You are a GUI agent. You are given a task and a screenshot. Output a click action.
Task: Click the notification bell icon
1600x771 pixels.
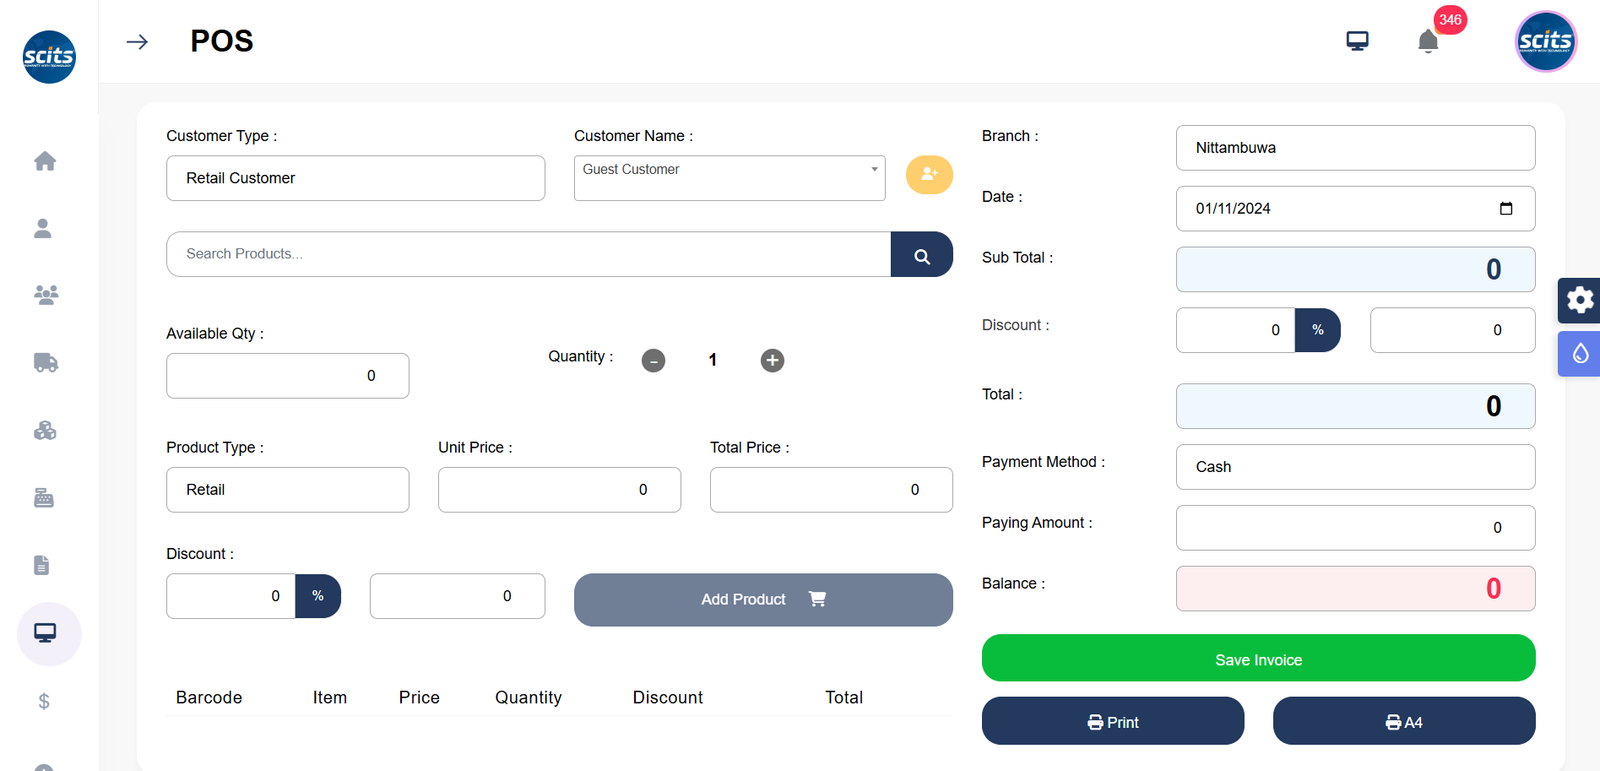coord(1428,41)
